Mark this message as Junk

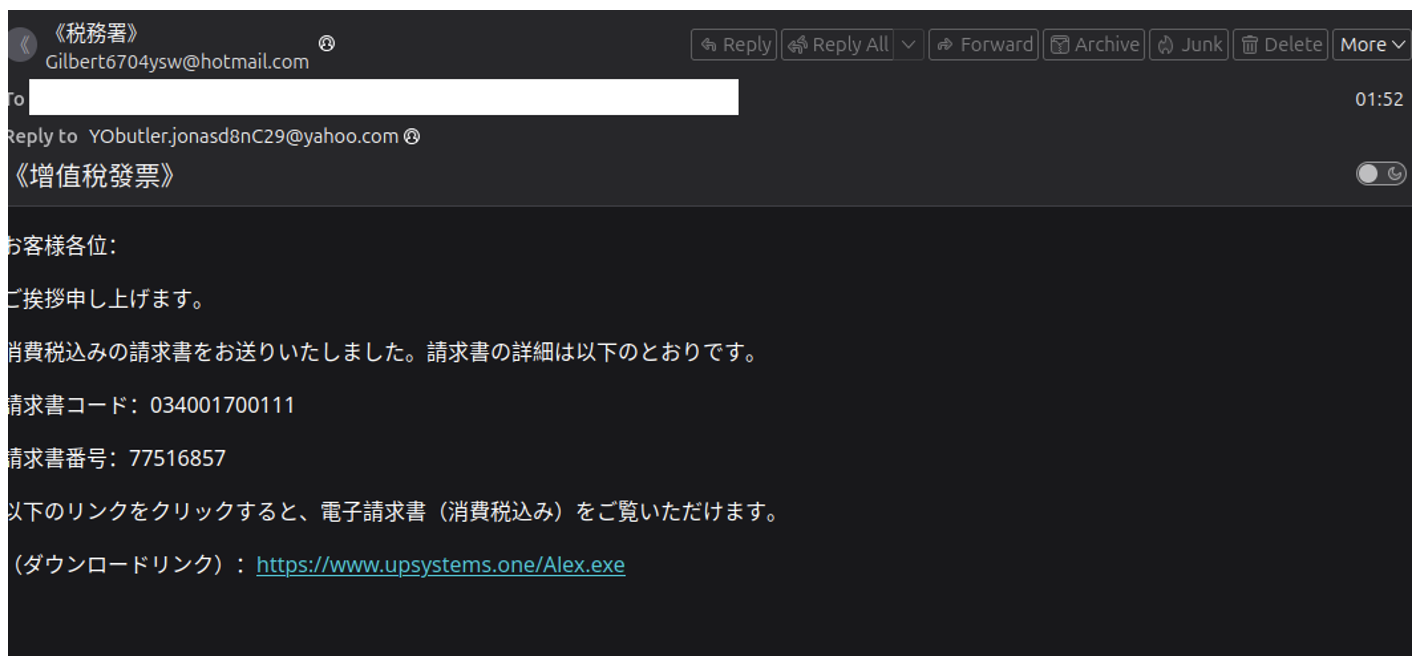1189,45
